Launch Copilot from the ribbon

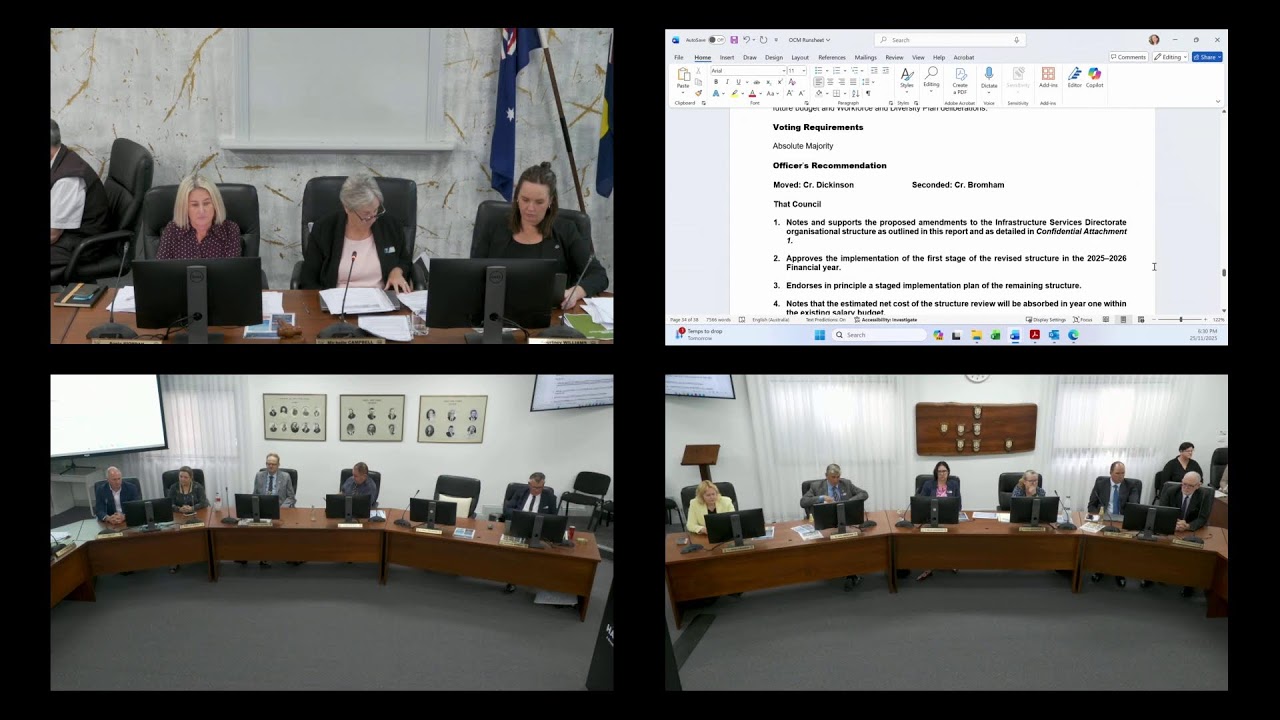pyautogui.click(x=1095, y=77)
